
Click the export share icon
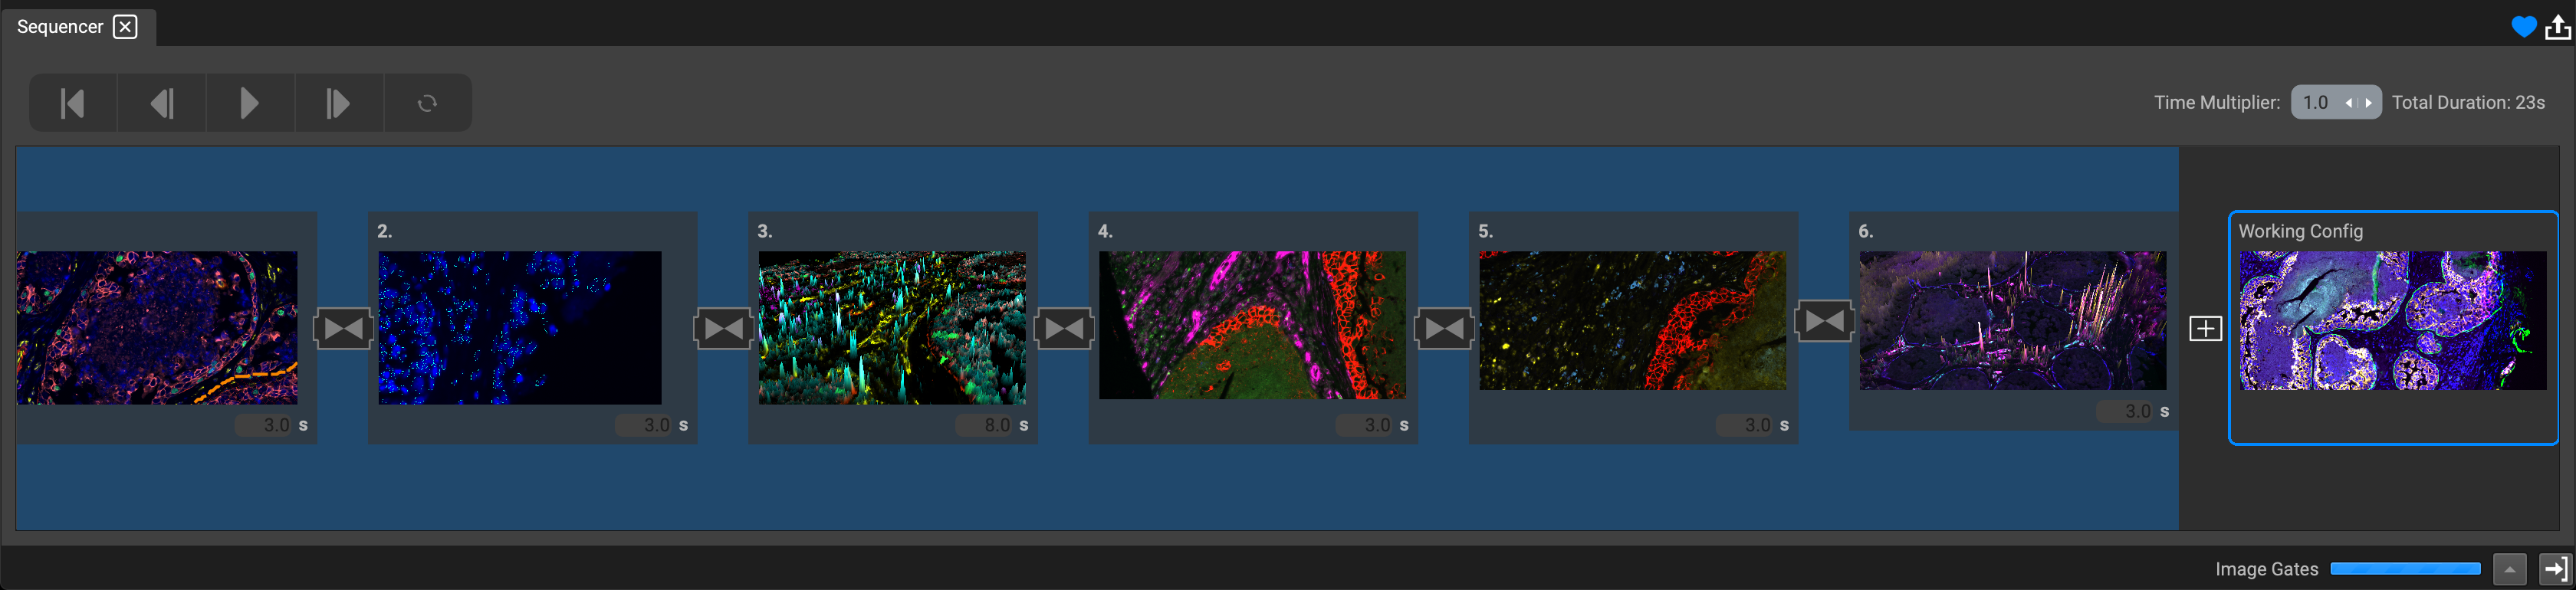[x=2557, y=27]
